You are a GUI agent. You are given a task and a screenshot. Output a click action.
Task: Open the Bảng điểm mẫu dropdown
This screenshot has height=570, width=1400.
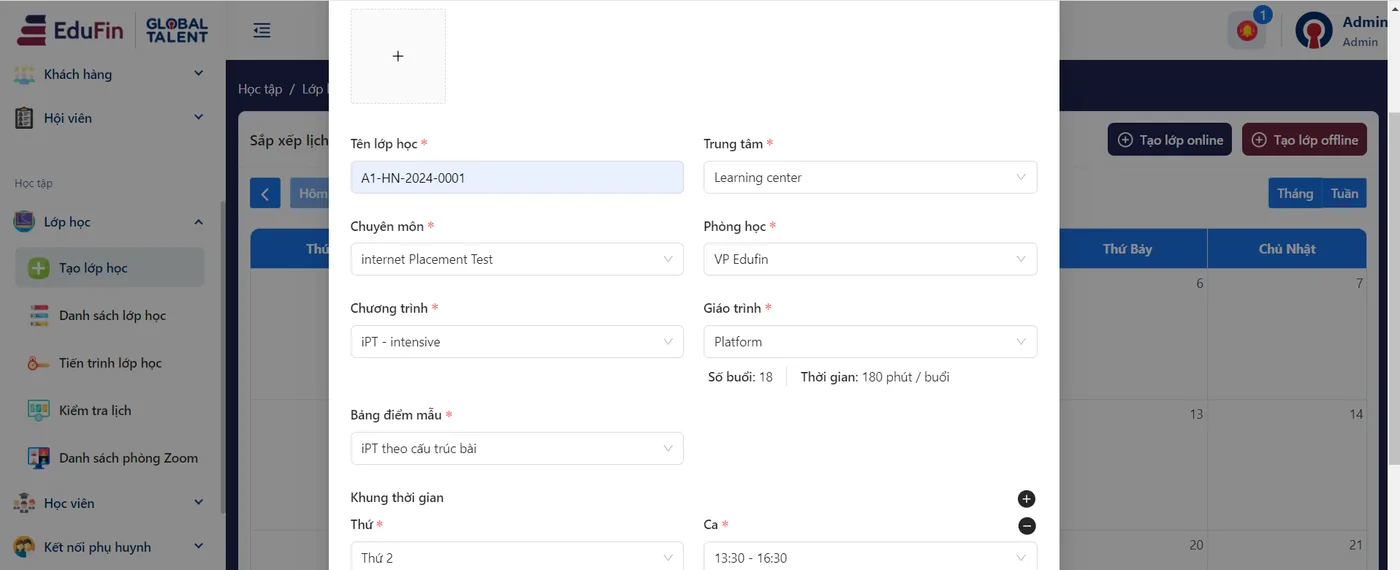(517, 448)
